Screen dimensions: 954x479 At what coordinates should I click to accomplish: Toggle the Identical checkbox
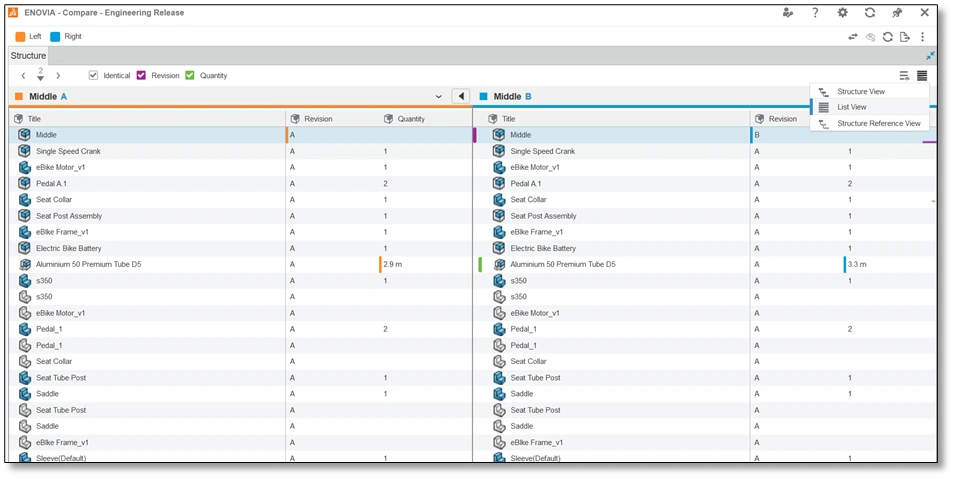click(x=93, y=75)
